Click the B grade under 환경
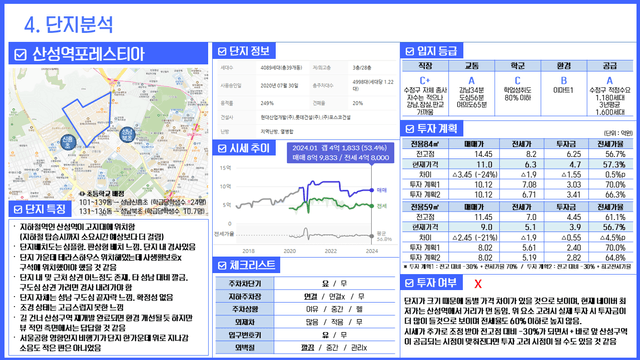The image size is (640, 360). click(564, 81)
